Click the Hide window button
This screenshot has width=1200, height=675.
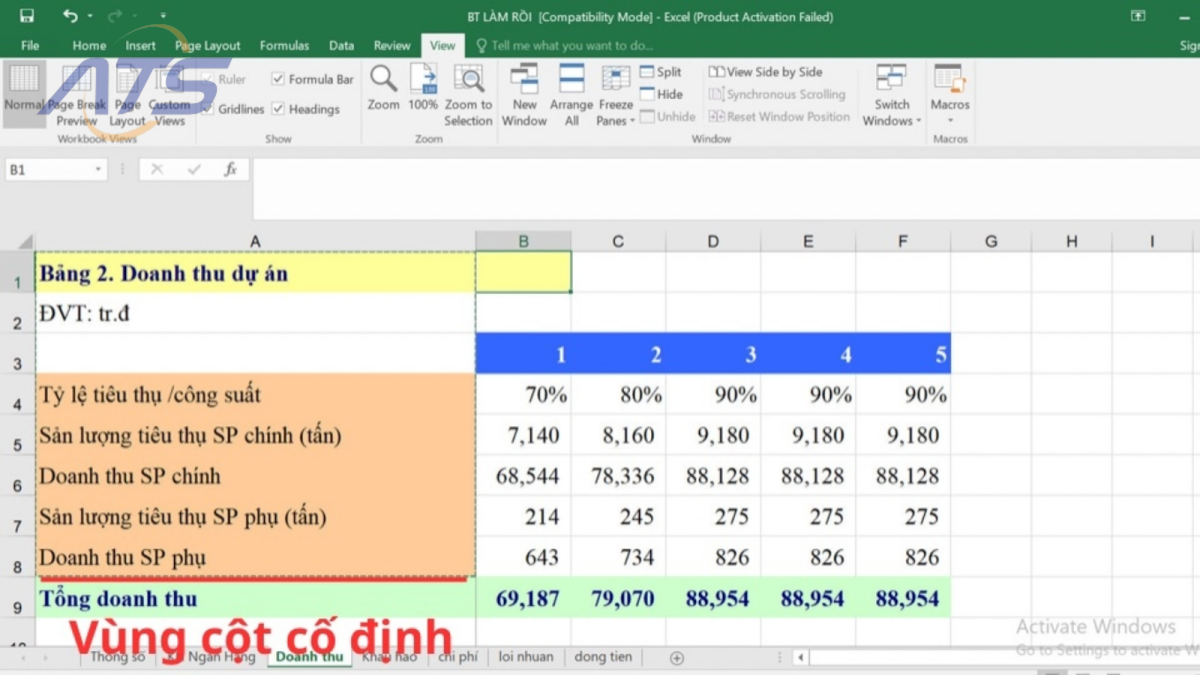(x=660, y=93)
